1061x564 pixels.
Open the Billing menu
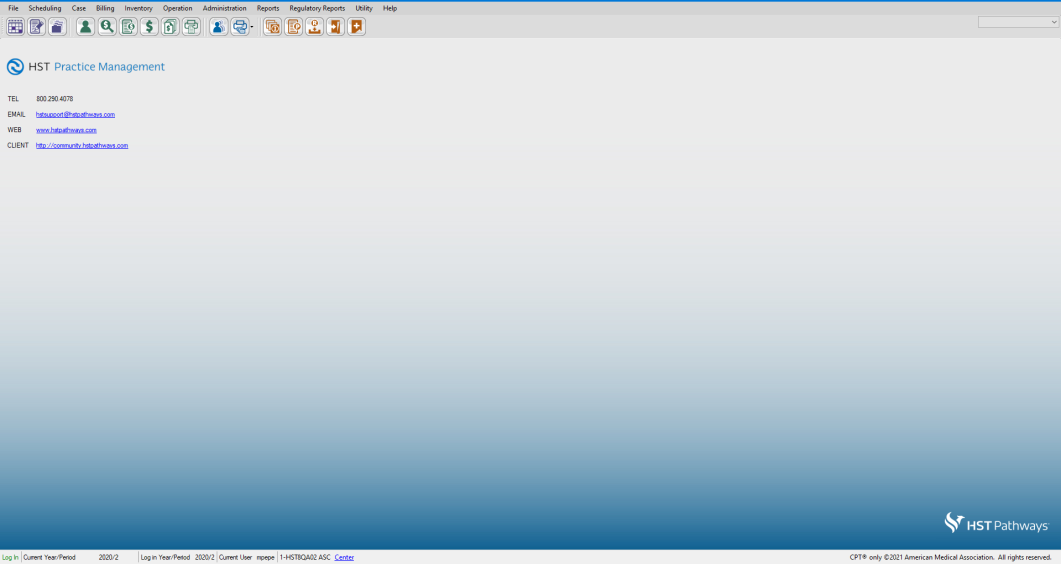[105, 8]
